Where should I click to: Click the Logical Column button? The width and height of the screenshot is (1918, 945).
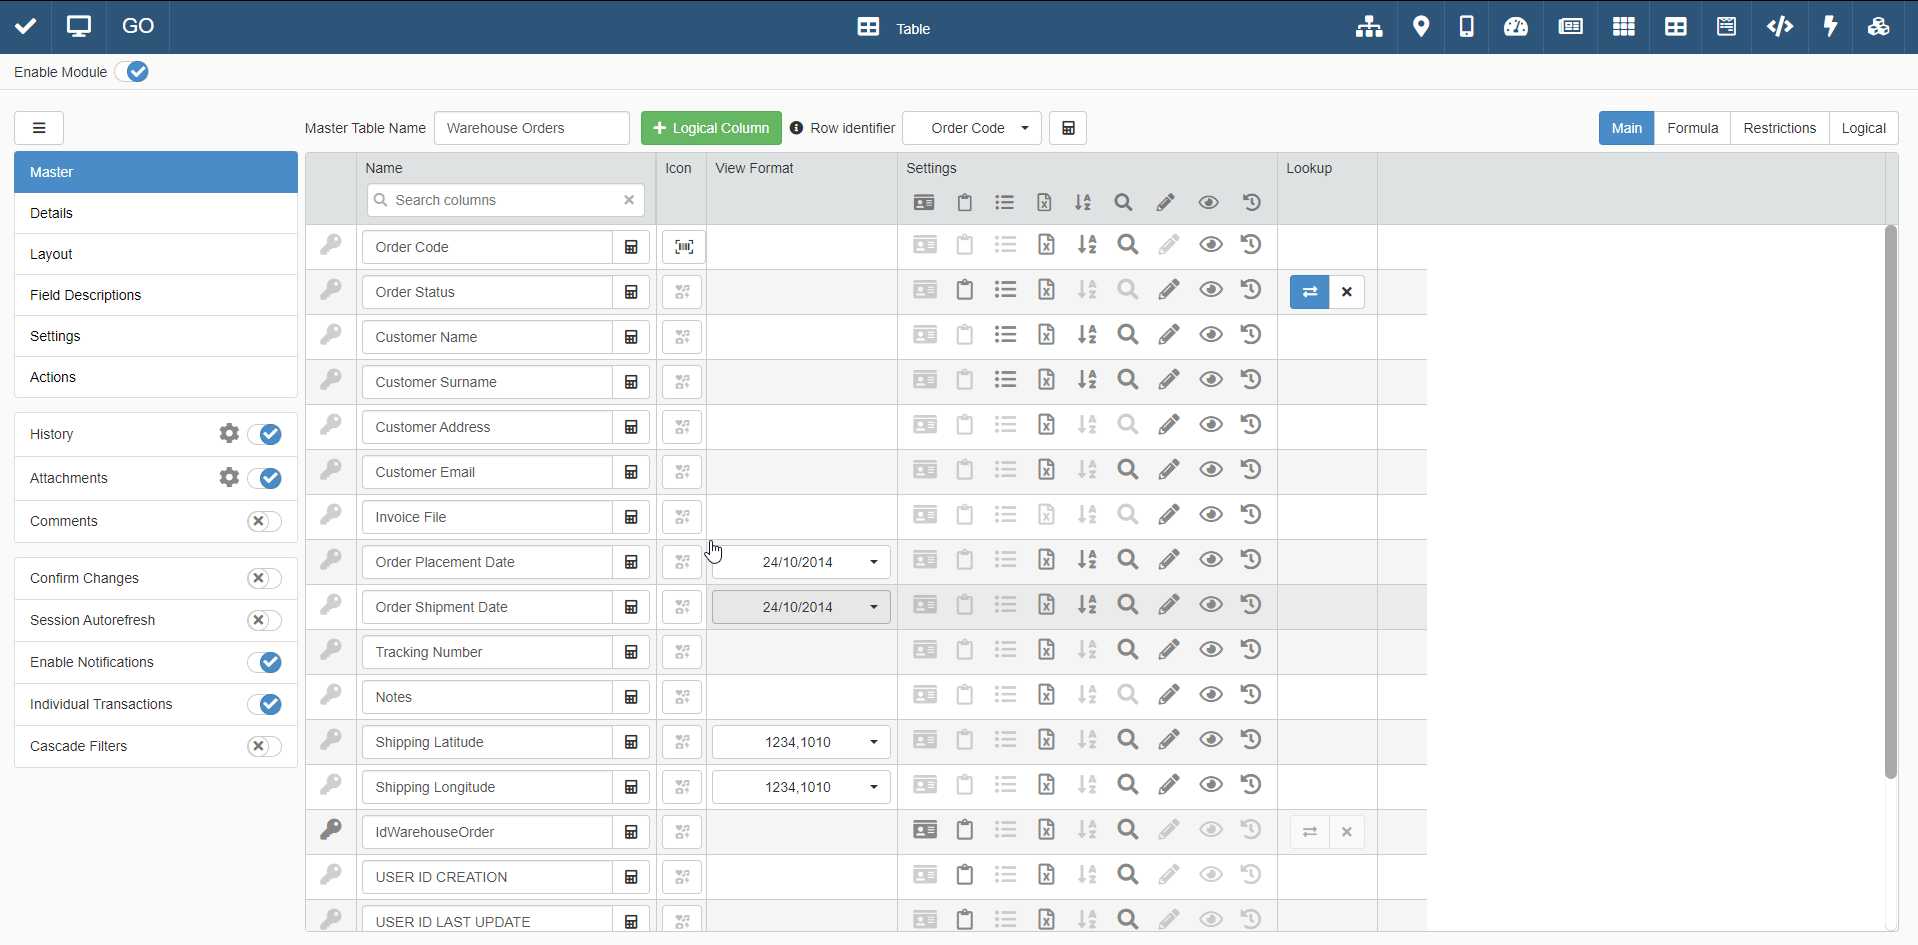pos(710,128)
